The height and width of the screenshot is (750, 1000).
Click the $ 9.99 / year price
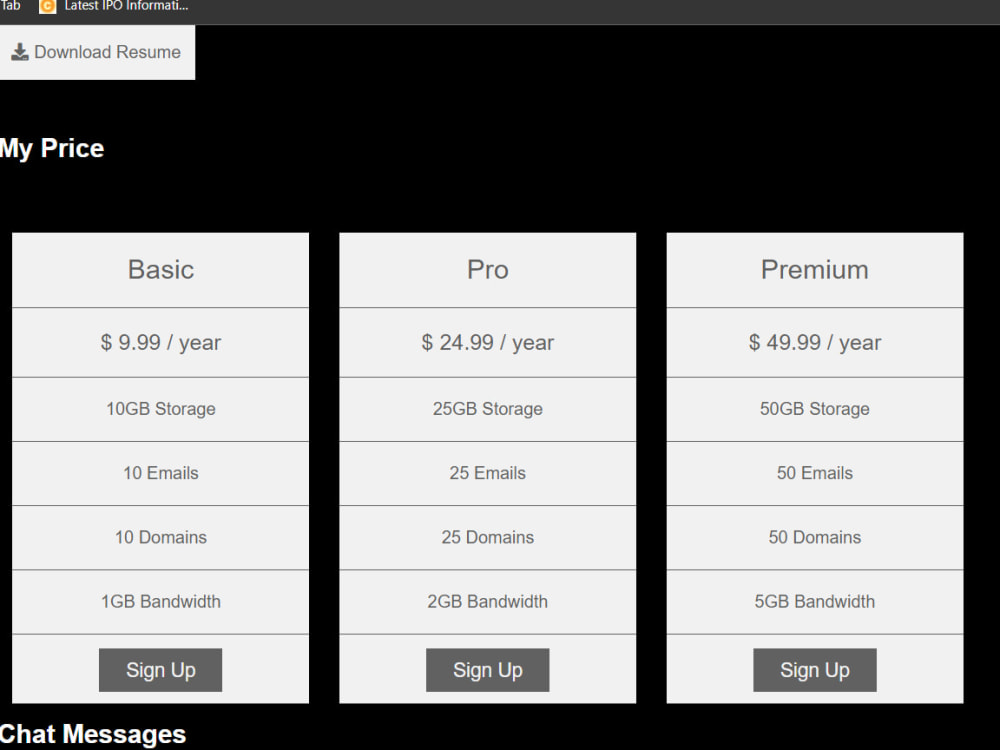pyautogui.click(x=161, y=342)
